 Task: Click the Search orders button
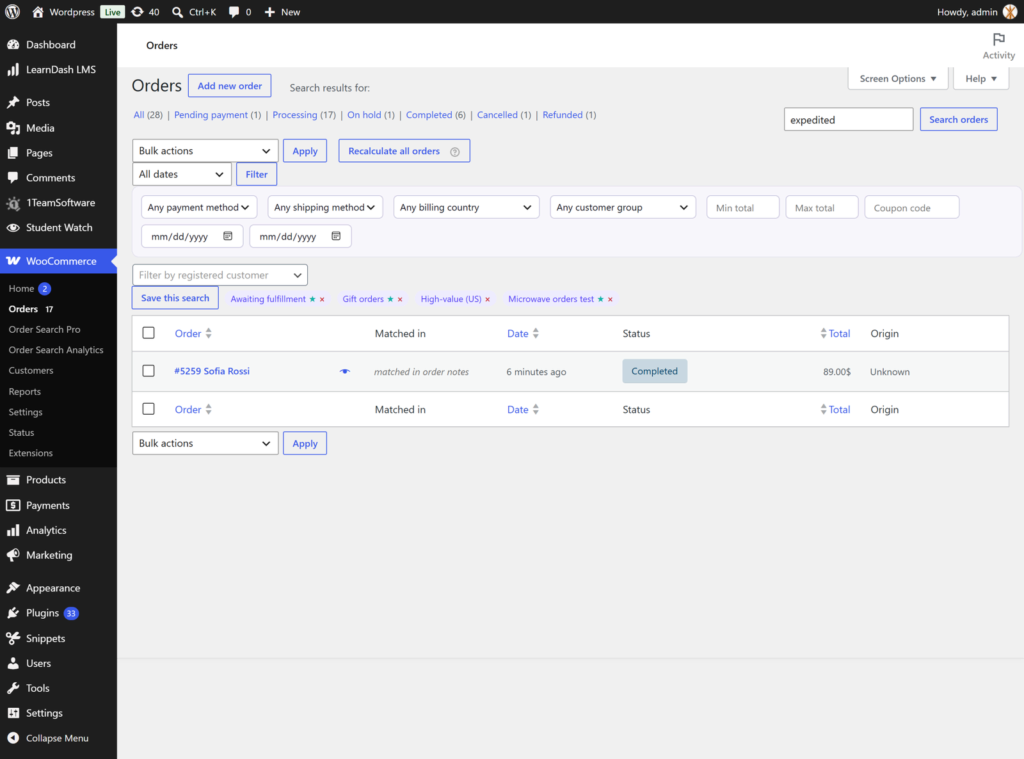tap(959, 120)
